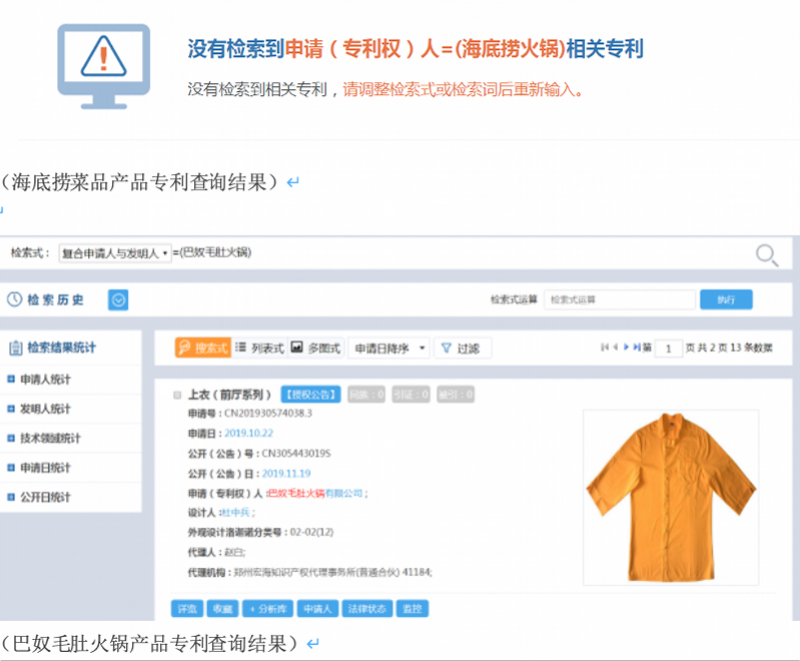Click application number CN201930574038.3
The height and width of the screenshot is (661, 800).
click(x=268, y=413)
